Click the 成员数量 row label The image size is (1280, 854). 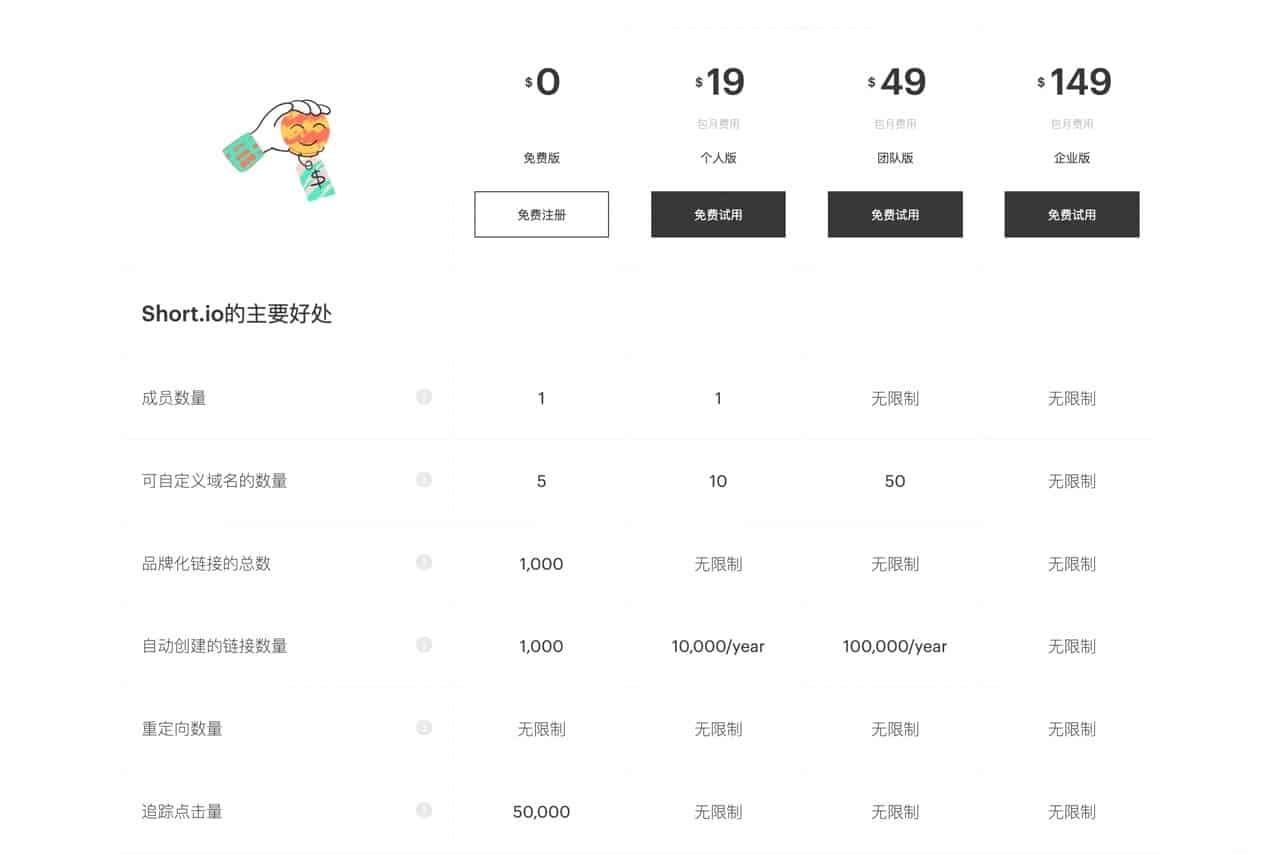174,398
